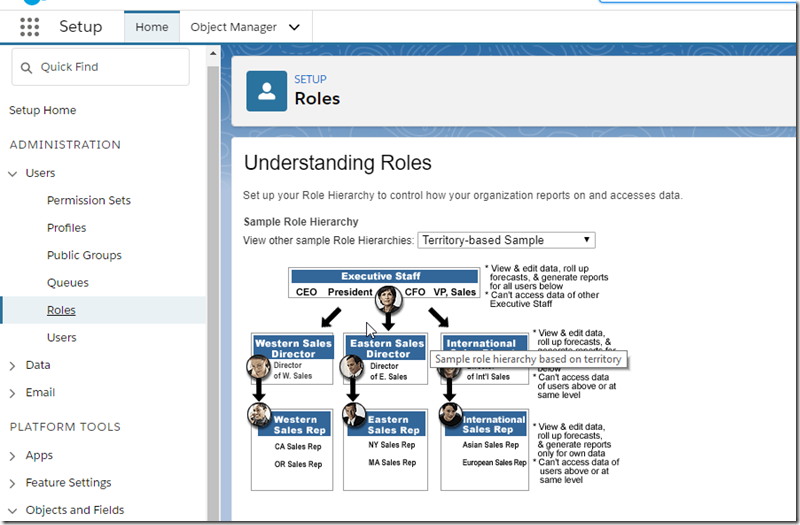Viewport: 800px width, 525px height.
Task: Open the Users sub-item under Roles
Action: click(x=62, y=338)
